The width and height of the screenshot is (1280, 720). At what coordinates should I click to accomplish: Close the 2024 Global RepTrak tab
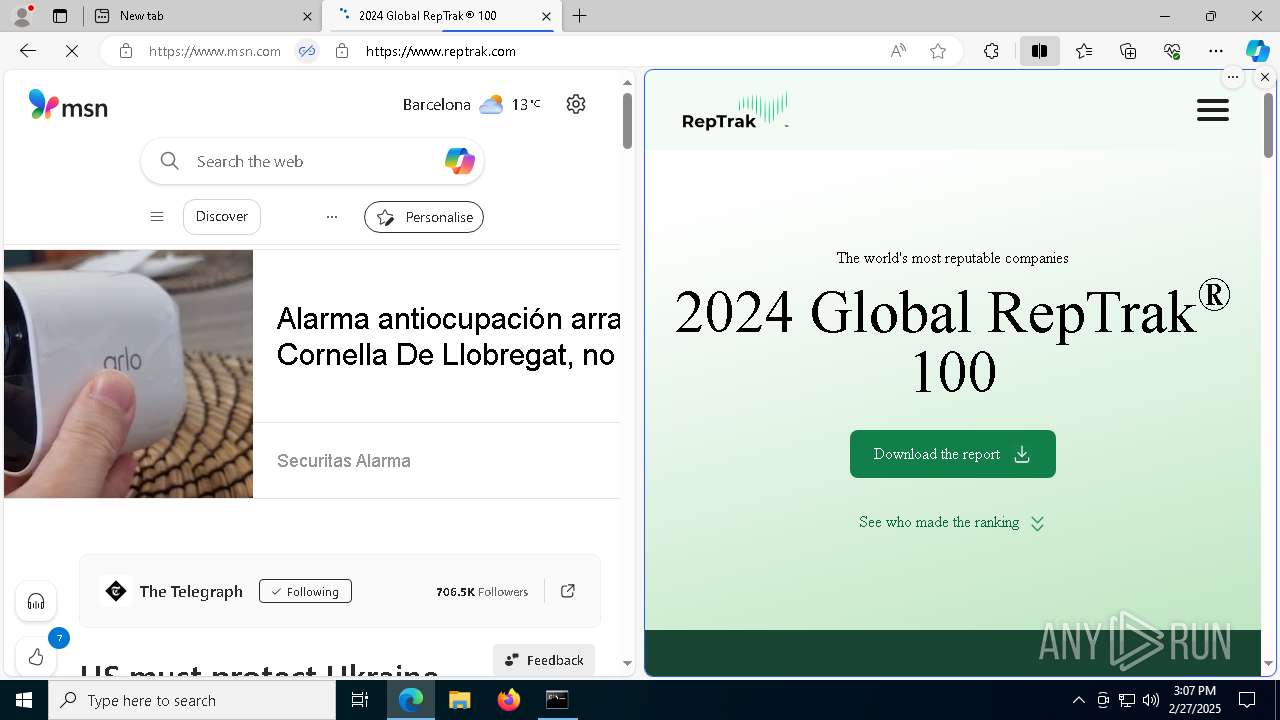click(546, 16)
